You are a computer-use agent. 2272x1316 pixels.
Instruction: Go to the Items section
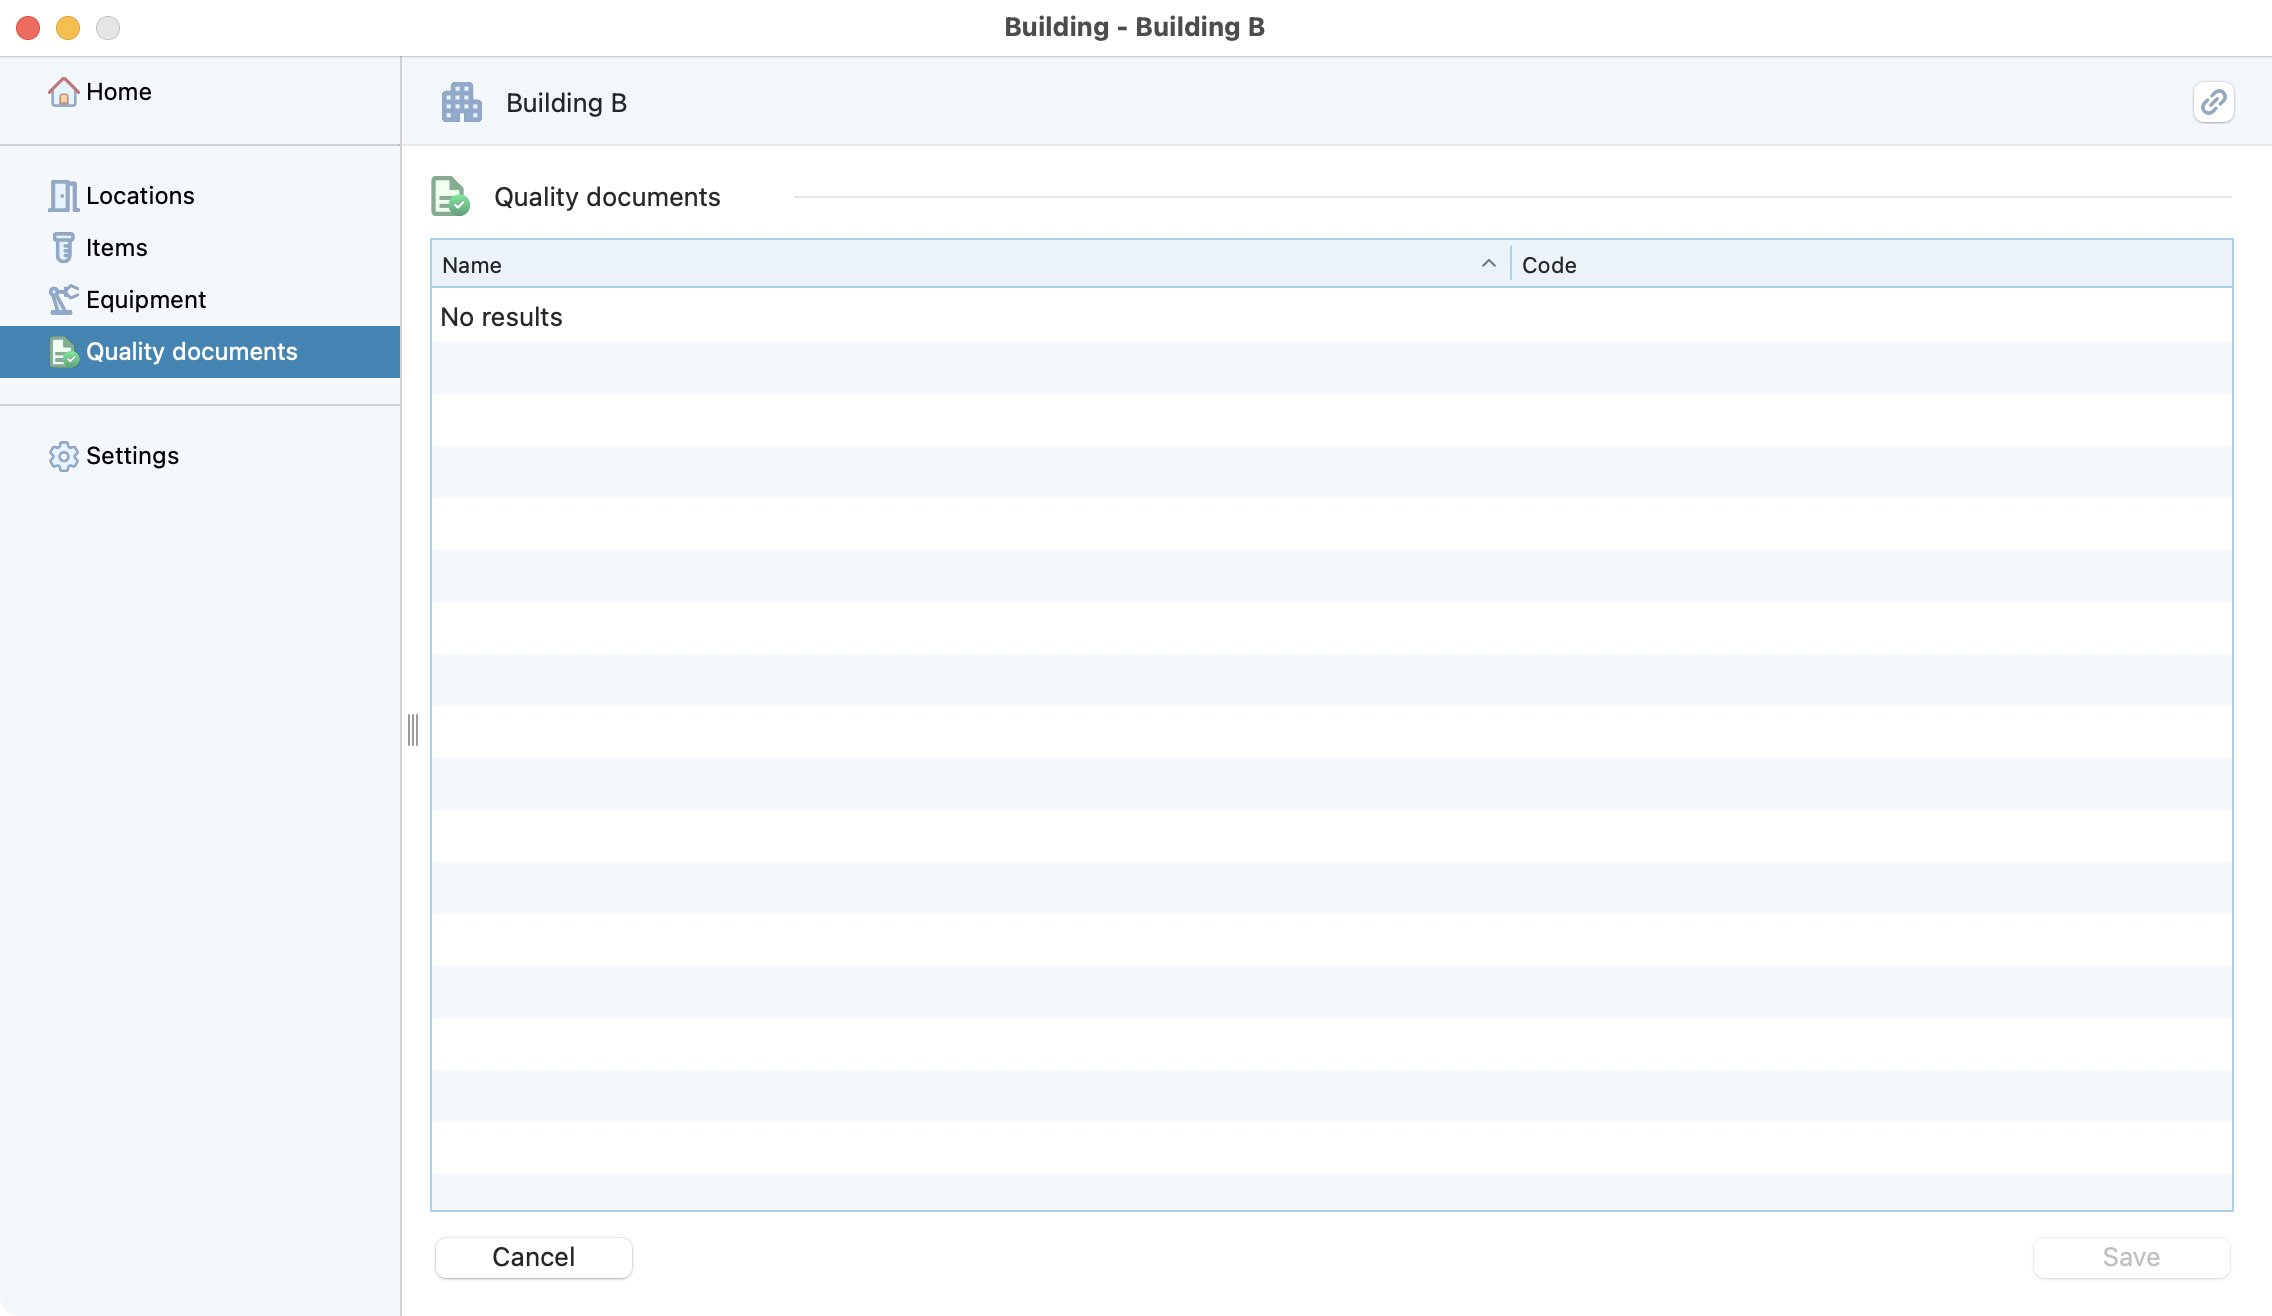(200, 248)
